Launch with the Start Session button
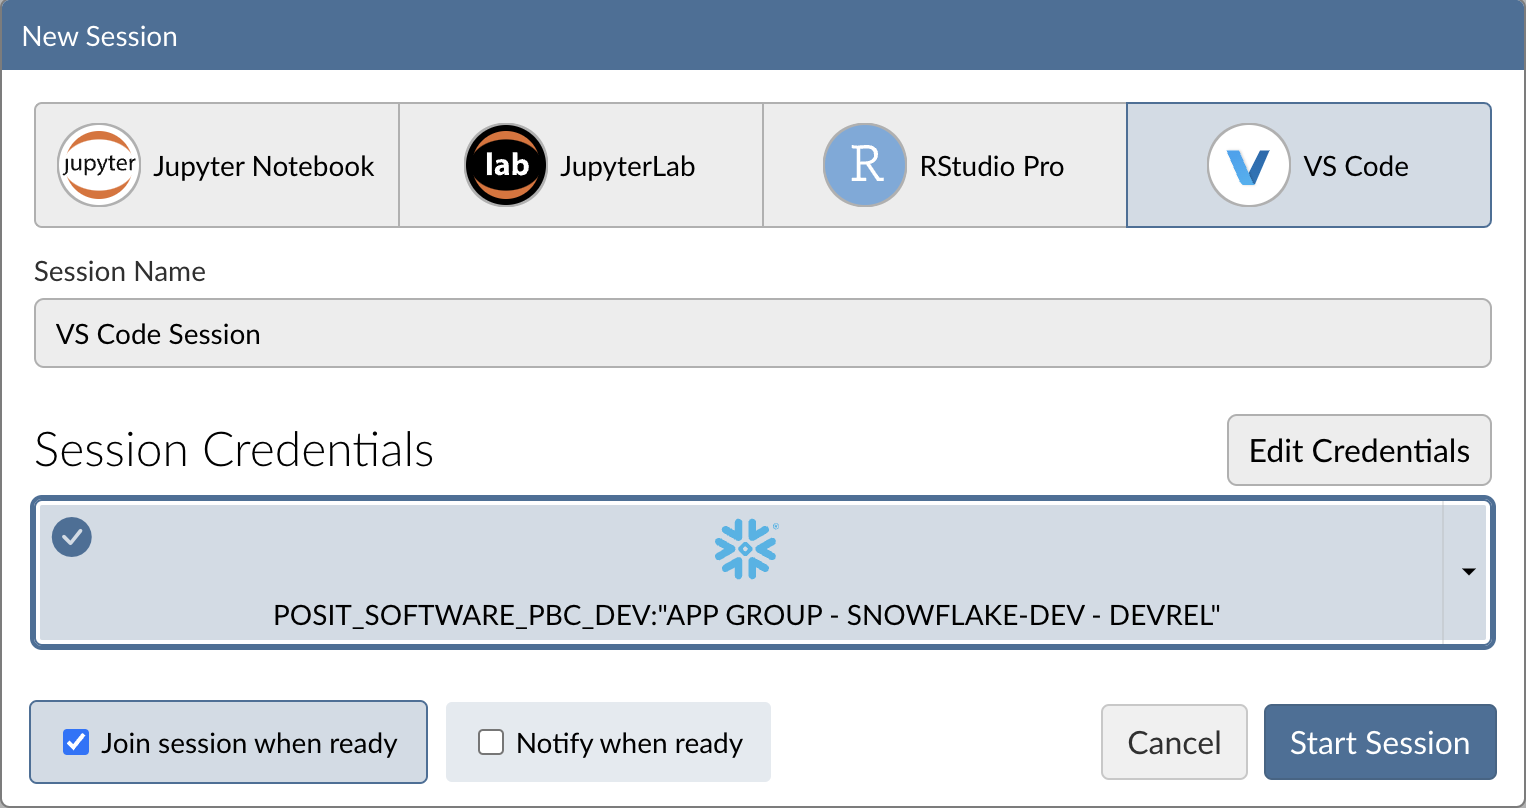 [x=1380, y=742]
